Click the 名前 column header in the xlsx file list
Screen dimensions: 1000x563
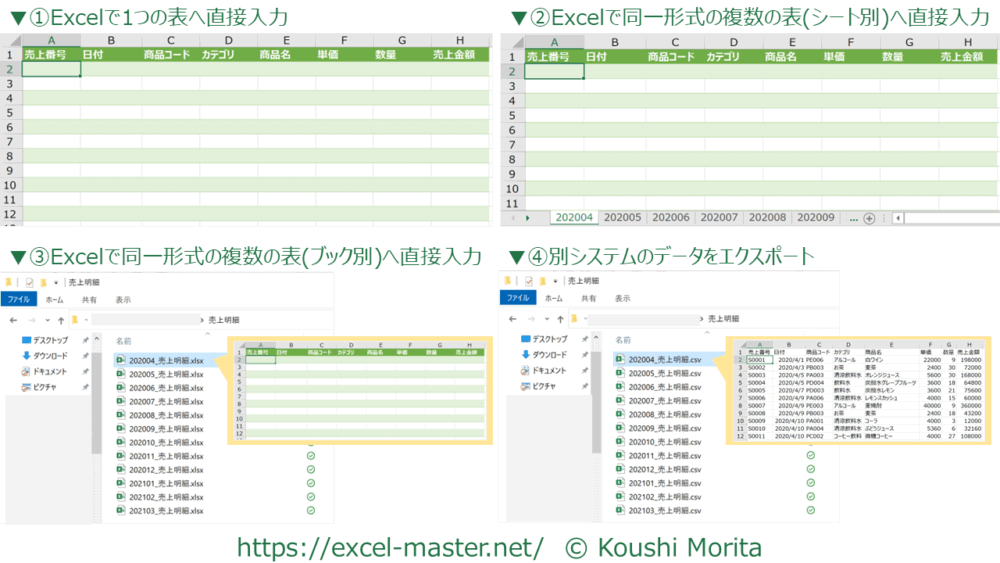[x=124, y=340]
